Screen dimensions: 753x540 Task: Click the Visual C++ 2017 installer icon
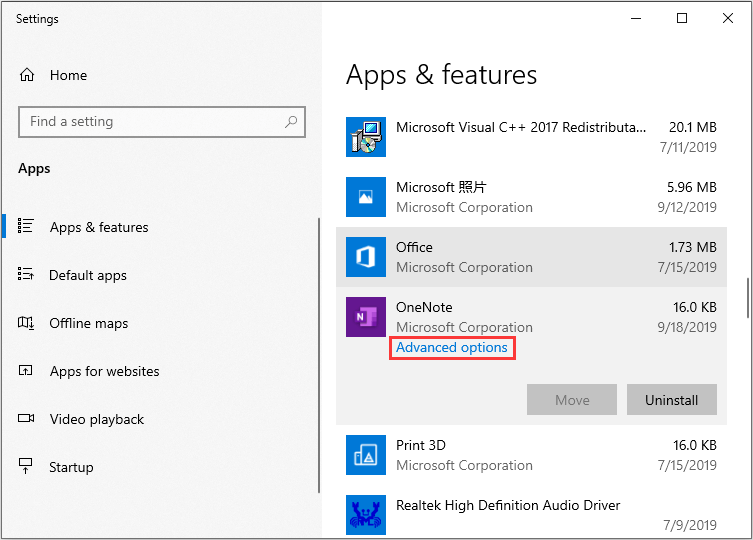tap(366, 137)
